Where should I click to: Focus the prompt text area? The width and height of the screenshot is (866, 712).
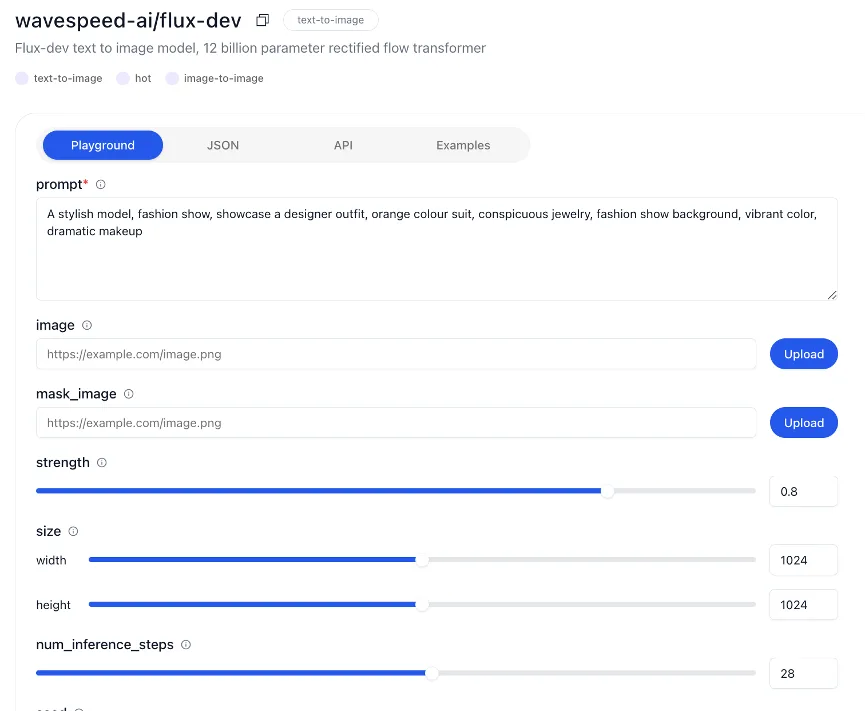click(437, 249)
